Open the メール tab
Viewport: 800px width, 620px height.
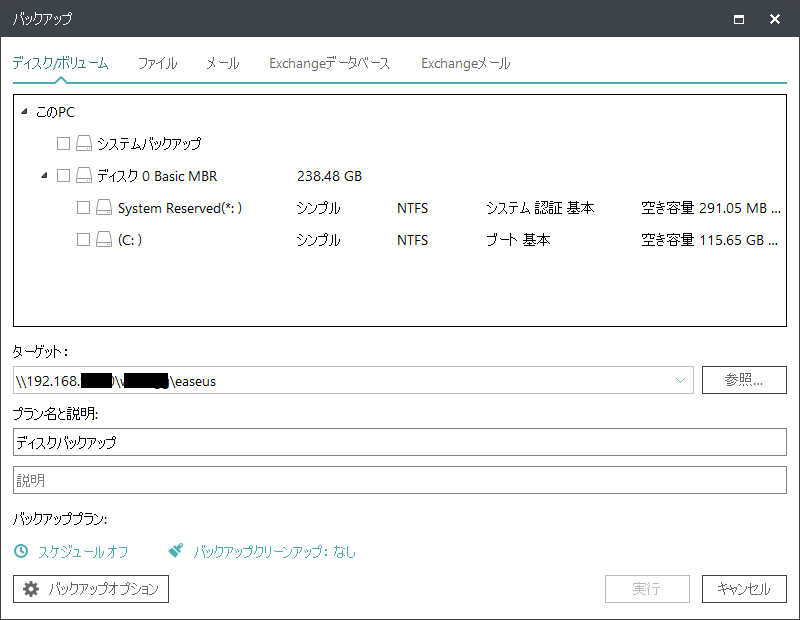tap(223, 63)
